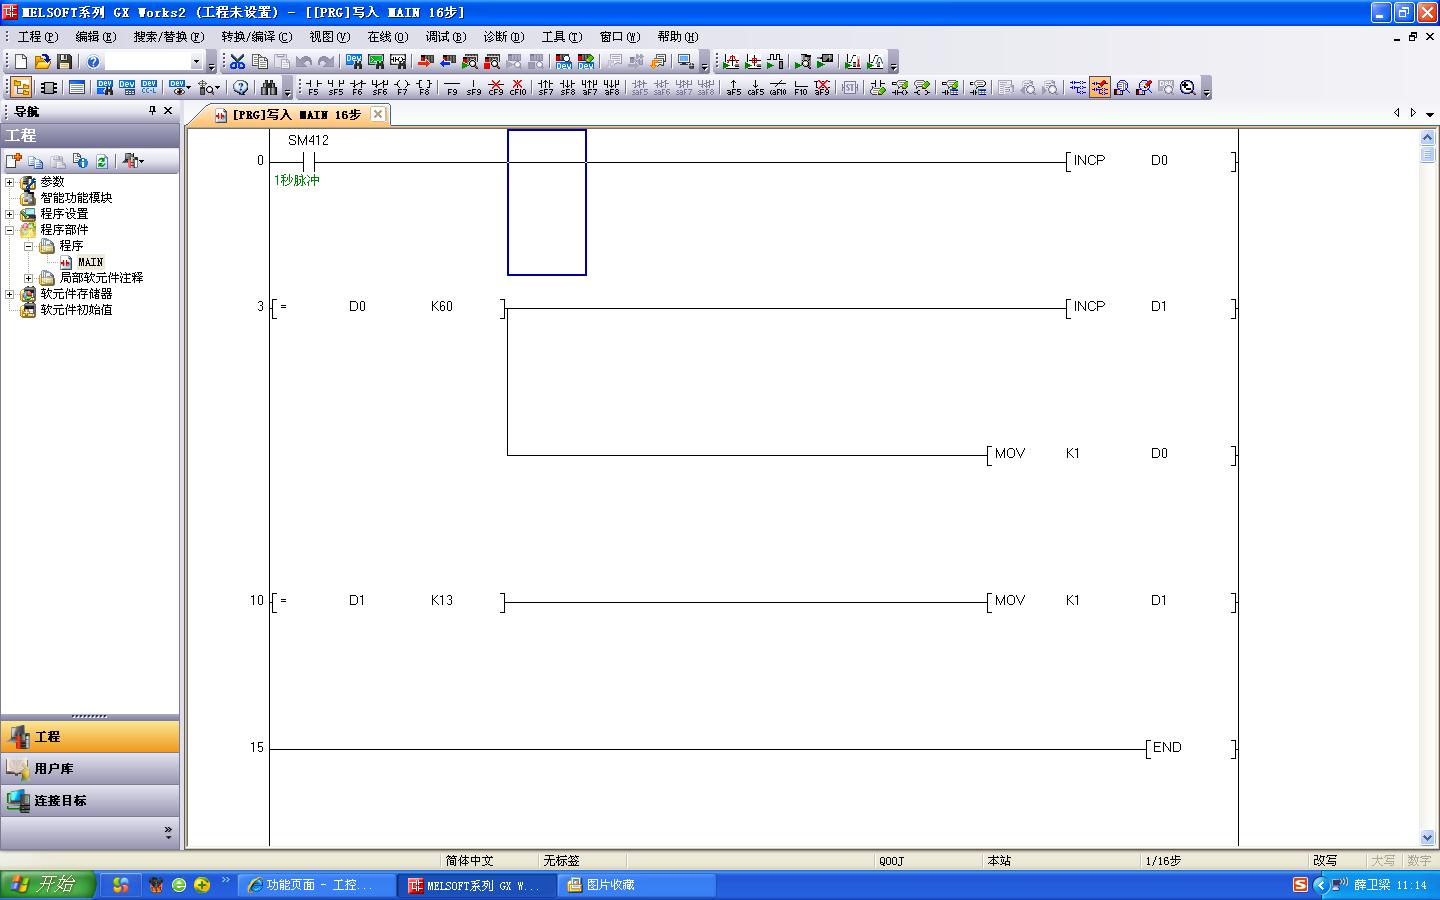1440x900 pixels.
Task: Toggle the highlighted write mode button
Action: tap(1100, 88)
